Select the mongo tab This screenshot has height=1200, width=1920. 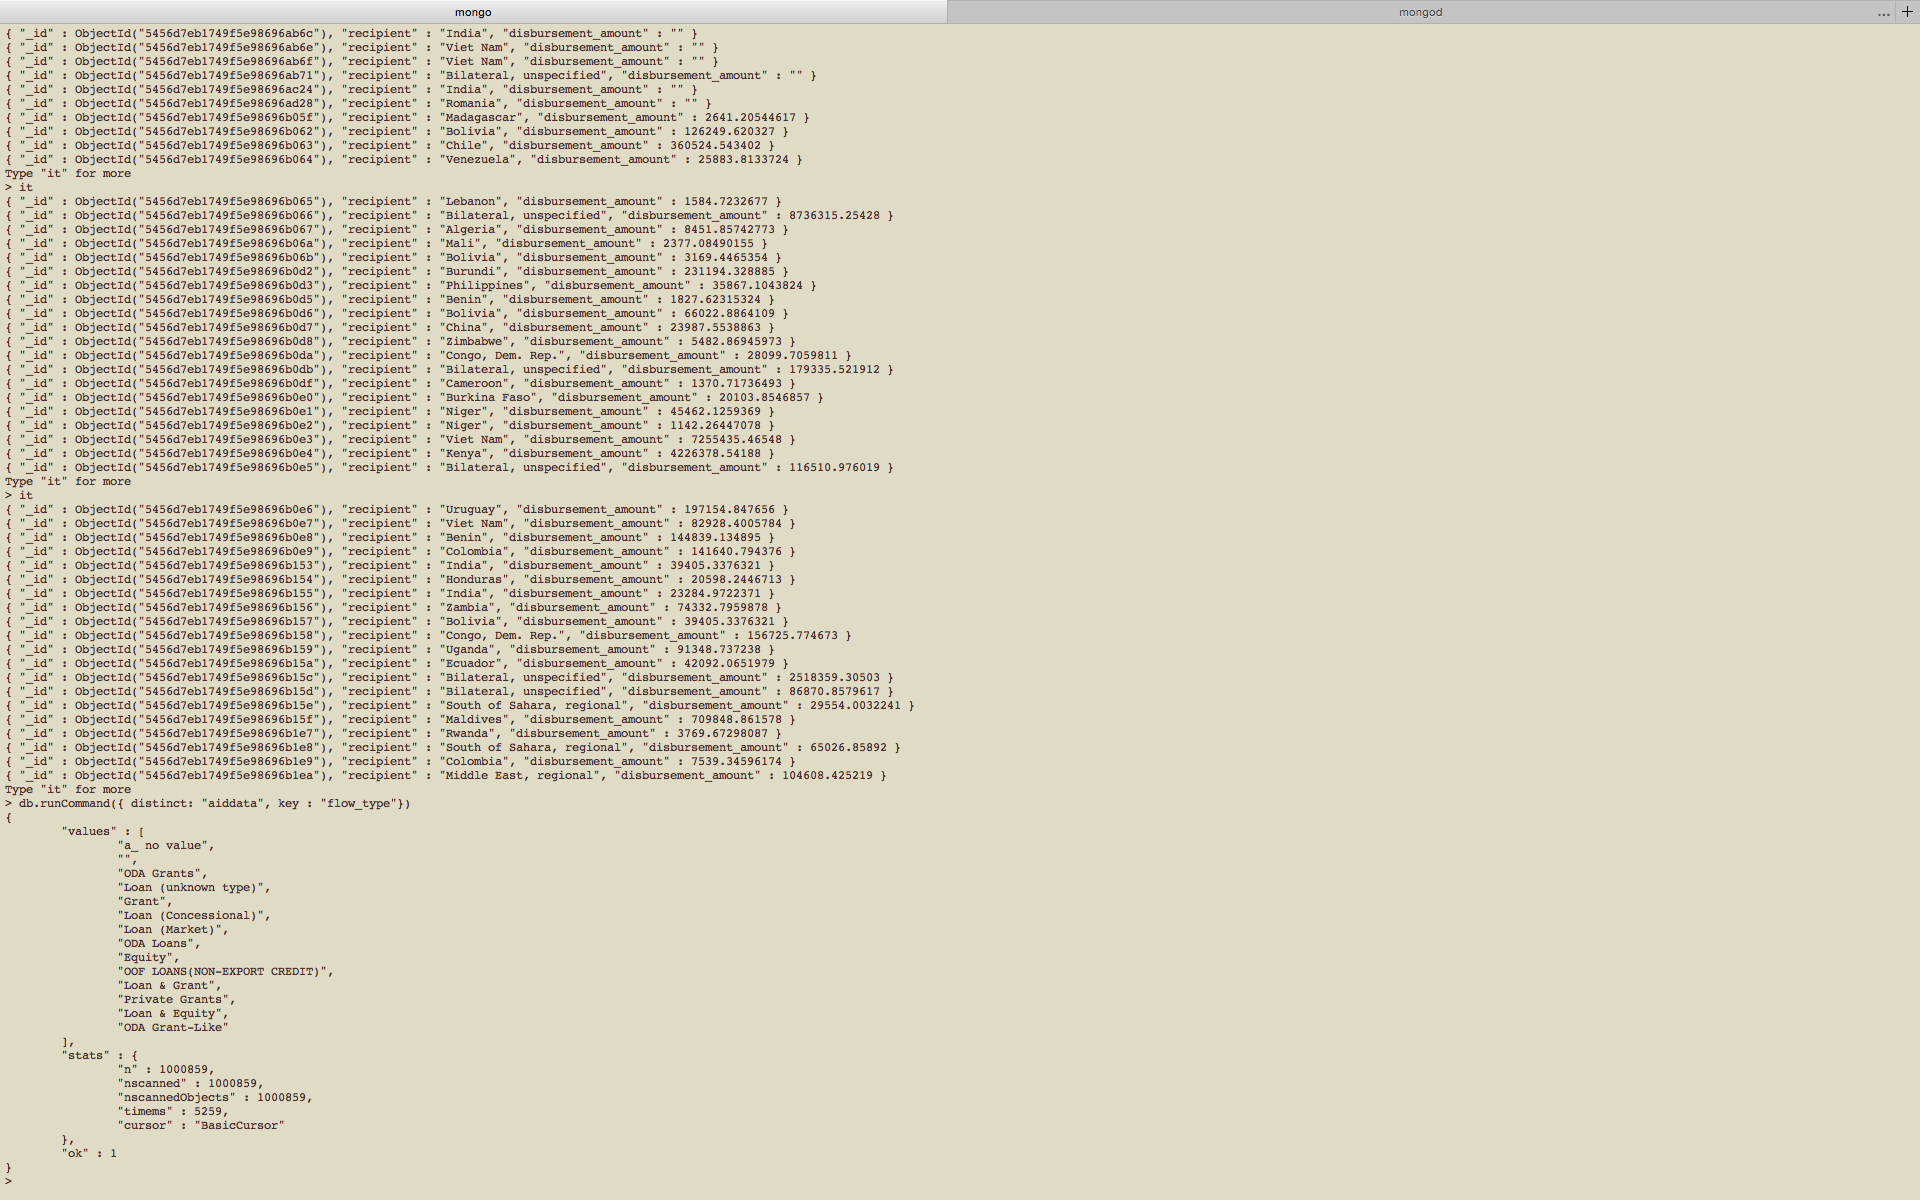(x=473, y=12)
